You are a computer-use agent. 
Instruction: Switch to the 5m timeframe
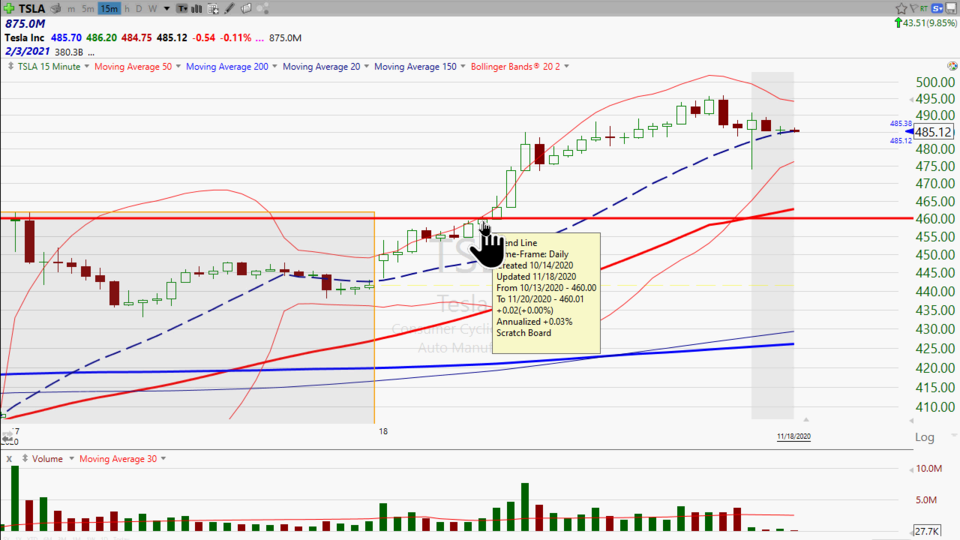[x=88, y=9]
